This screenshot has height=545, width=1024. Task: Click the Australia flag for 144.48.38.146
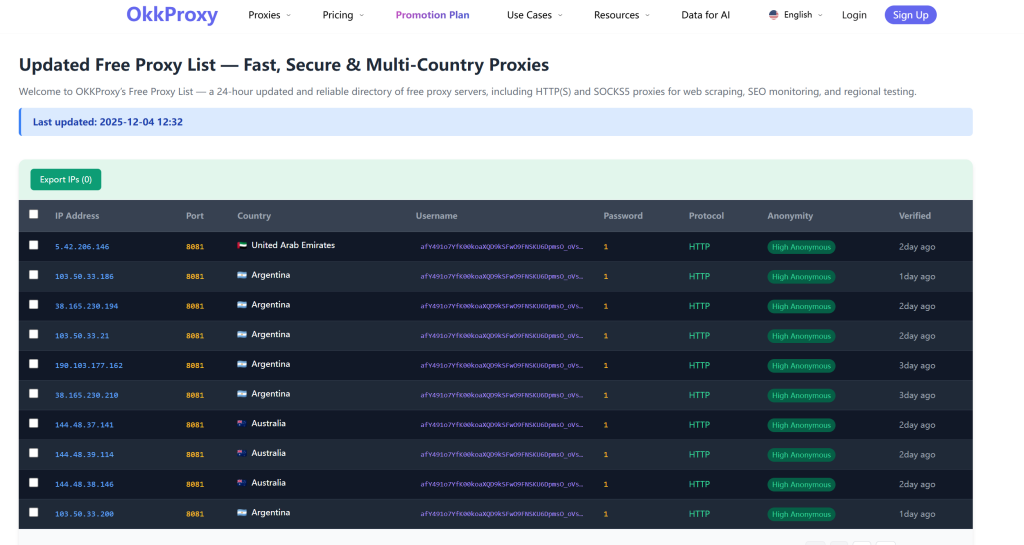(x=242, y=483)
